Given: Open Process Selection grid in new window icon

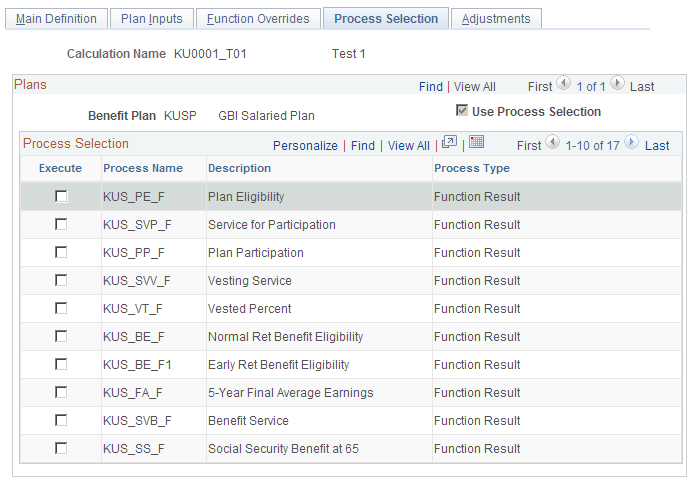Looking at the screenshot, I should (x=449, y=142).
